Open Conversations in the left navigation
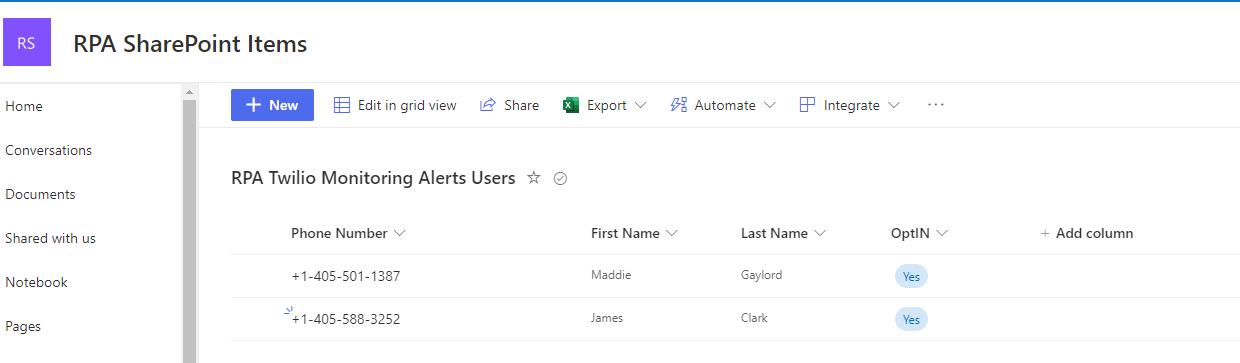Image resolution: width=1240 pixels, height=363 pixels. 48,150
